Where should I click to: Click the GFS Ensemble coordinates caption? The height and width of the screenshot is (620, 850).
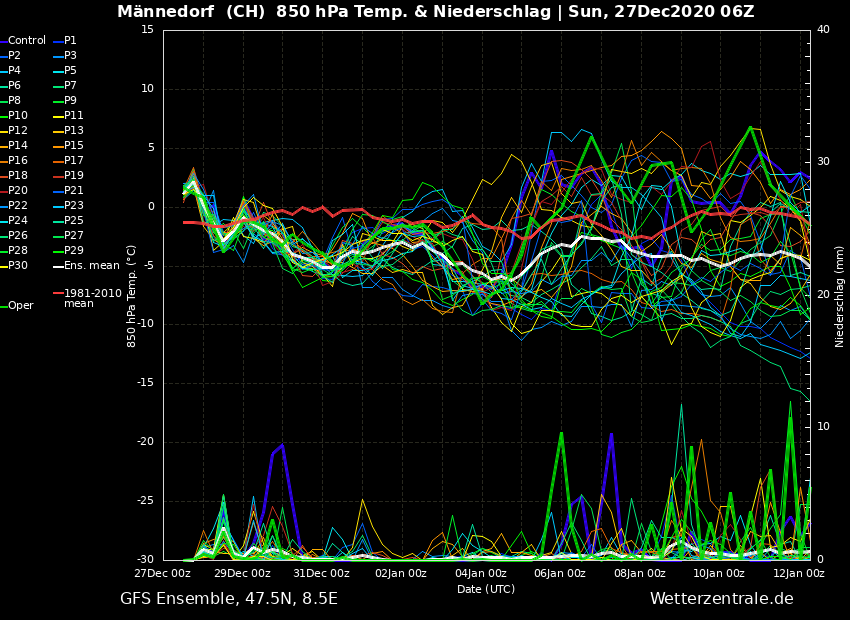tap(229, 599)
